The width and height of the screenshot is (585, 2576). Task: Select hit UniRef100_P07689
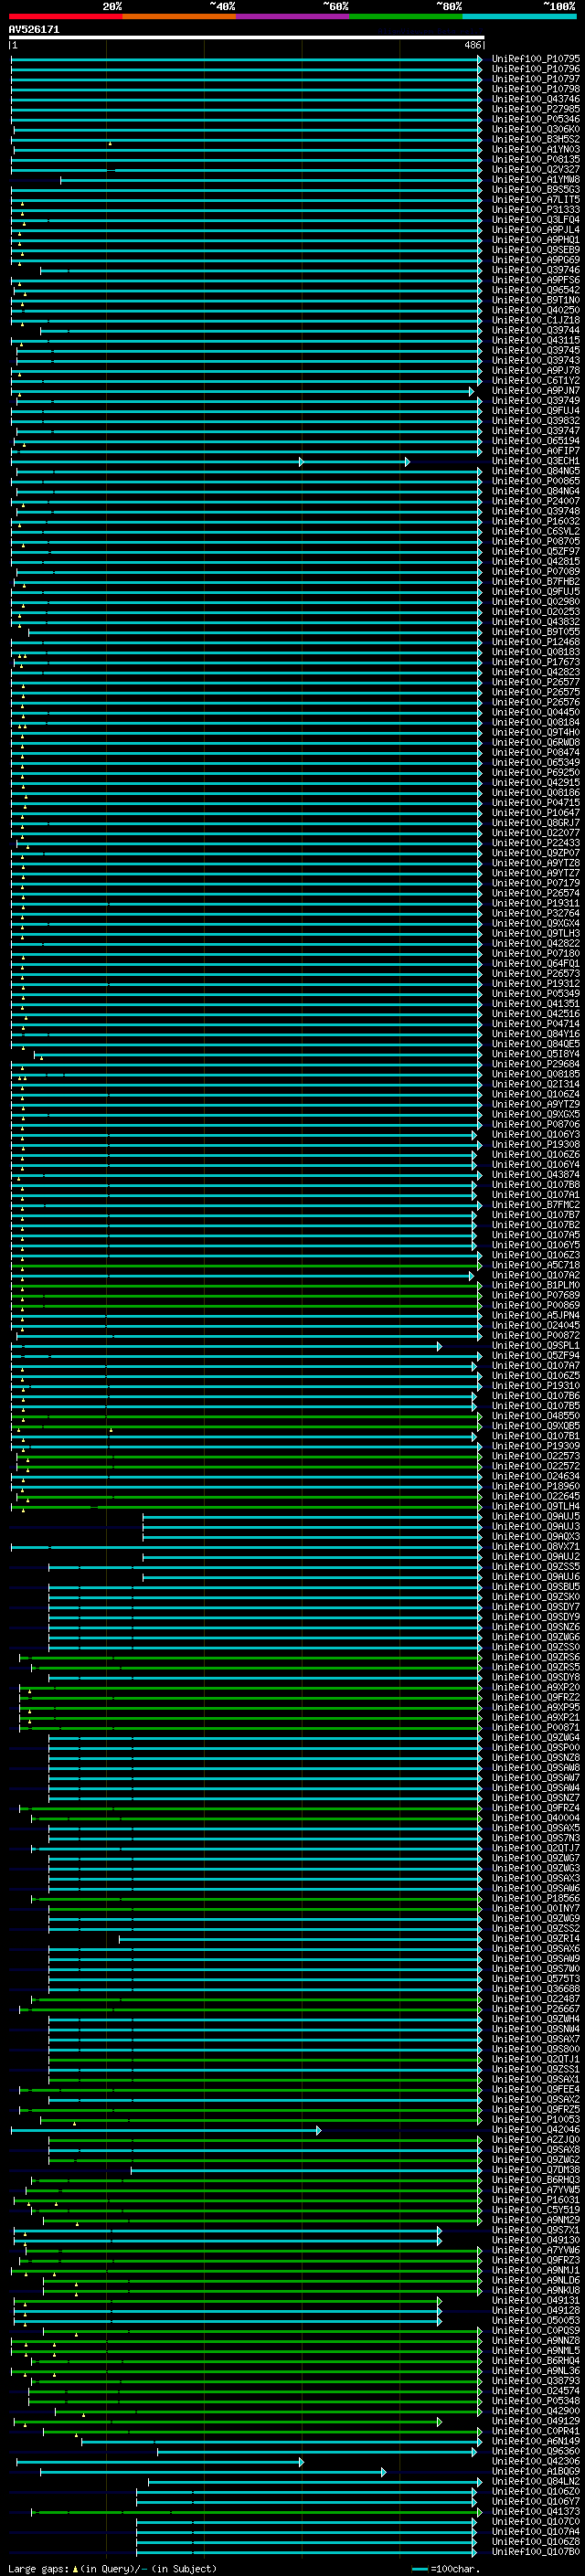pyautogui.click(x=535, y=1296)
